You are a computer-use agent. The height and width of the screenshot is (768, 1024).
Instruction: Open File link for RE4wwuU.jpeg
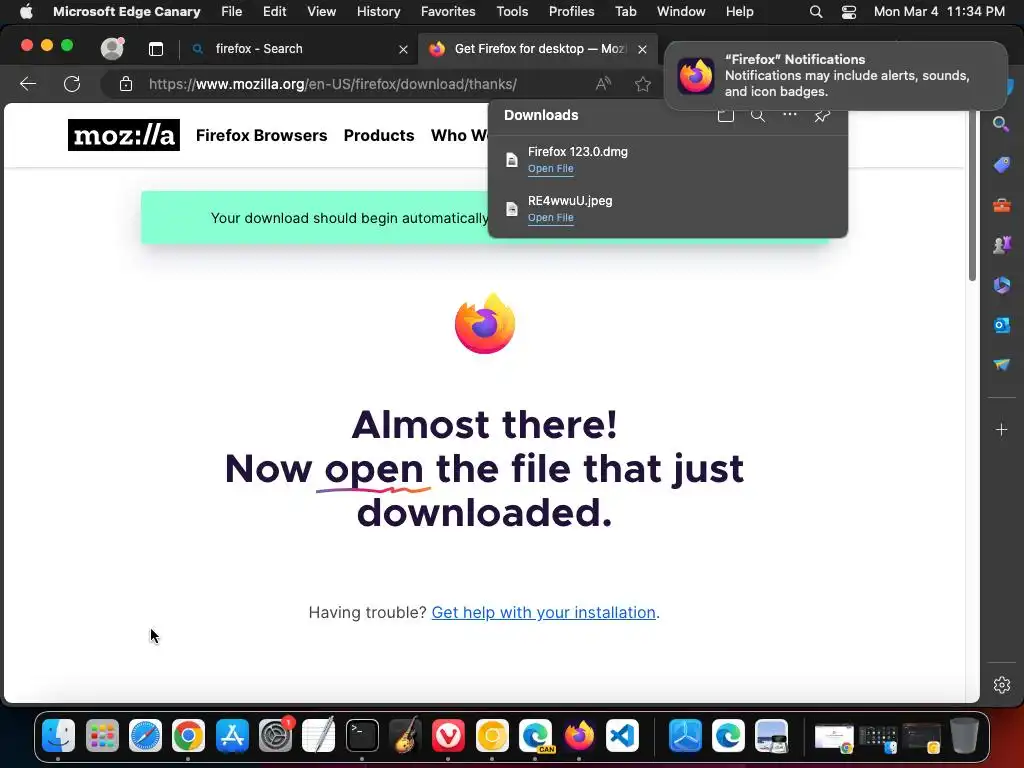(x=551, y=217)
